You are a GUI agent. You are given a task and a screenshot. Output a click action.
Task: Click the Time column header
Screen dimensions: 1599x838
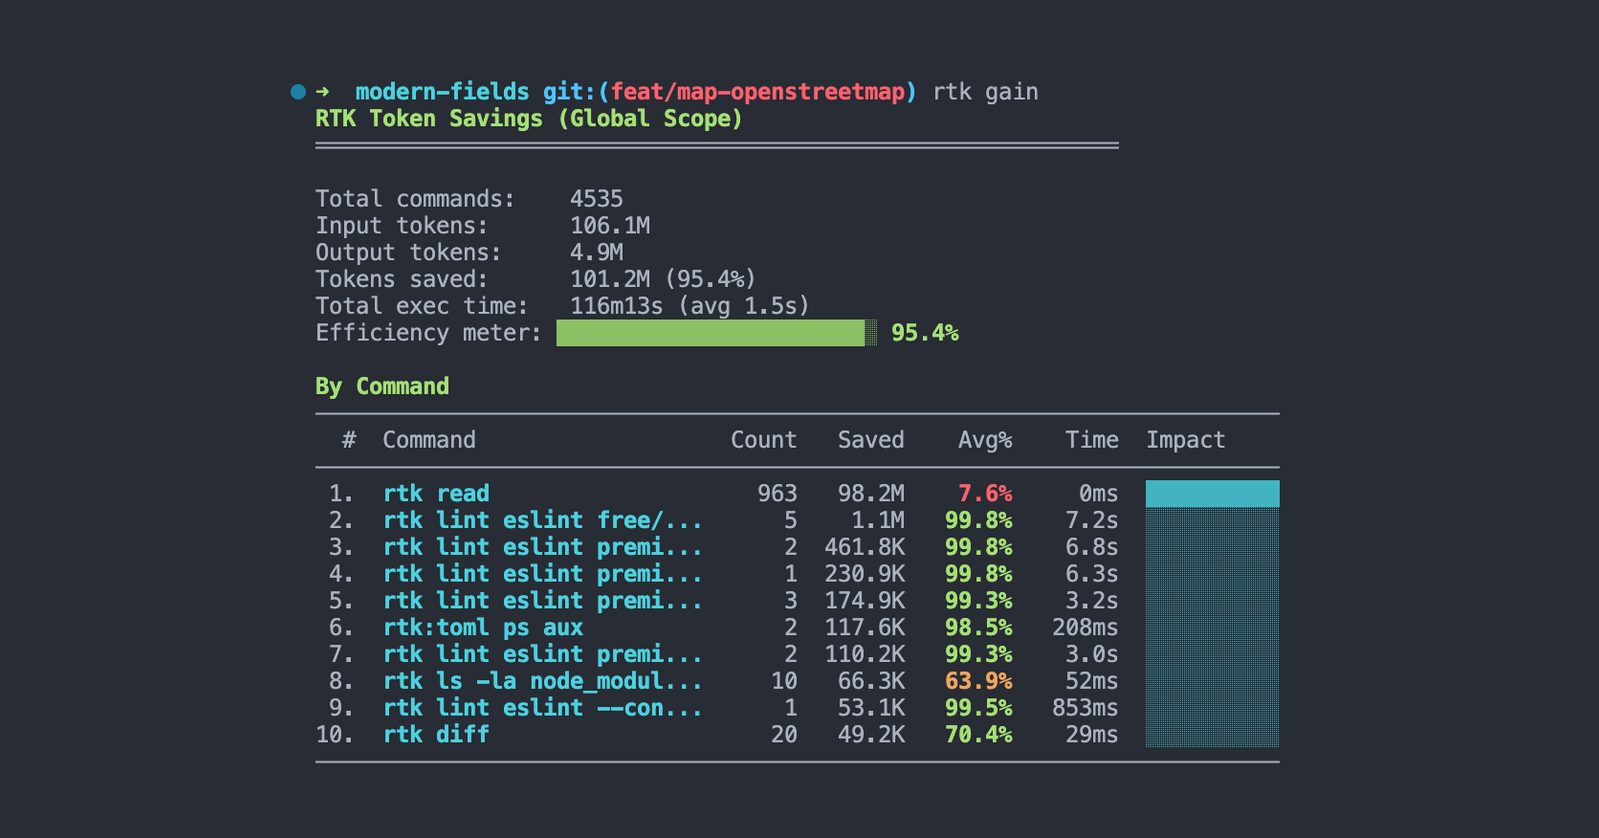pyautogui.click(x=1092, y=440)
